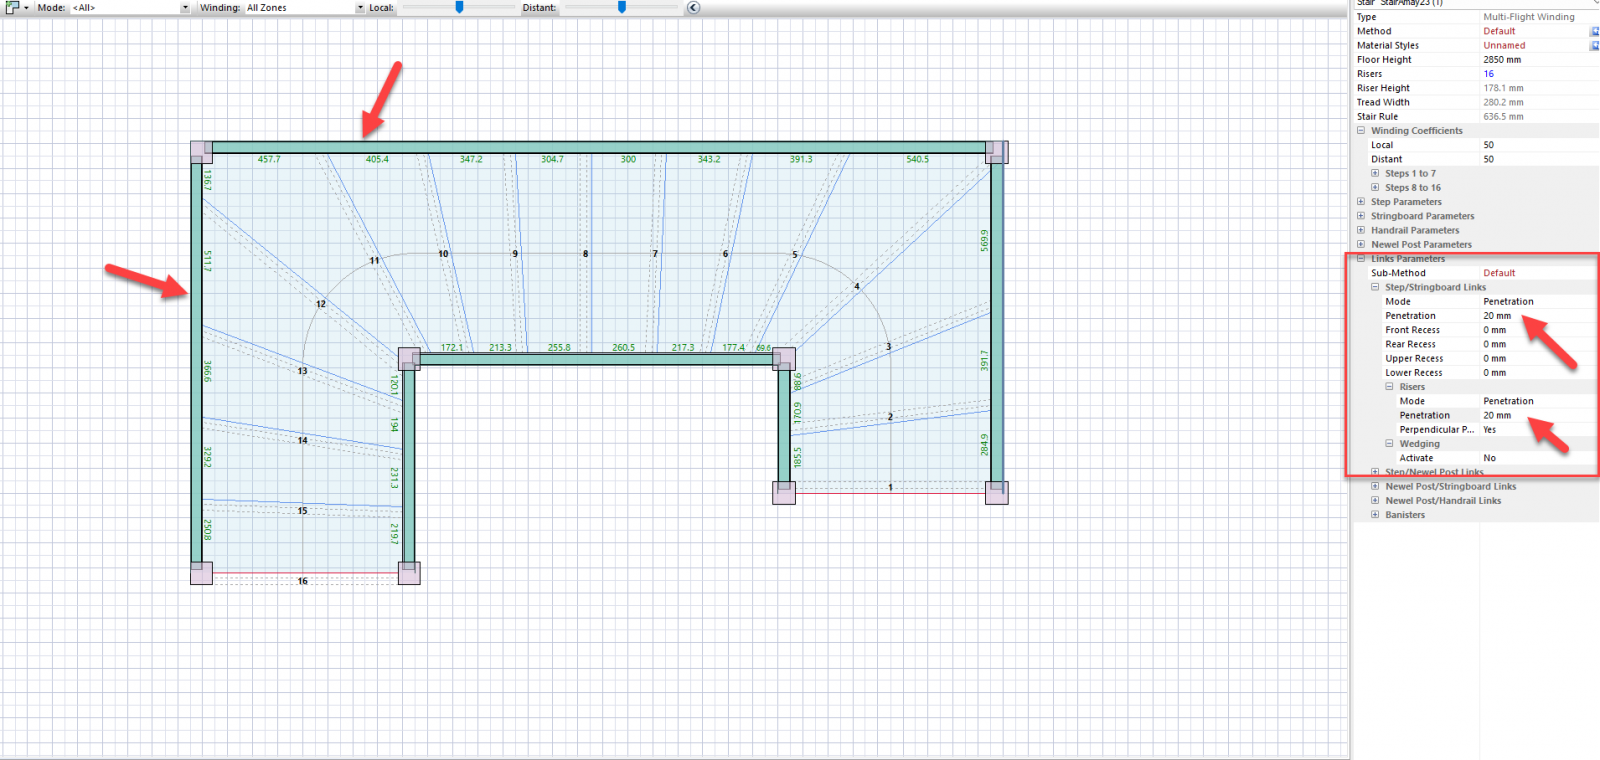Open the Winding All Zones combo box

[305, 7]
